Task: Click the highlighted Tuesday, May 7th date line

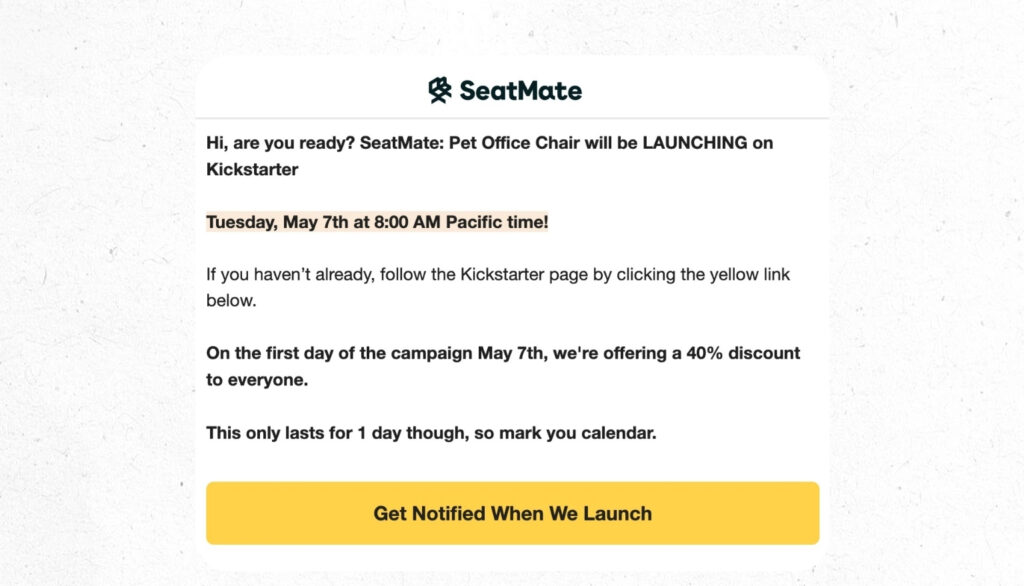Action: [x=377, y=222]
